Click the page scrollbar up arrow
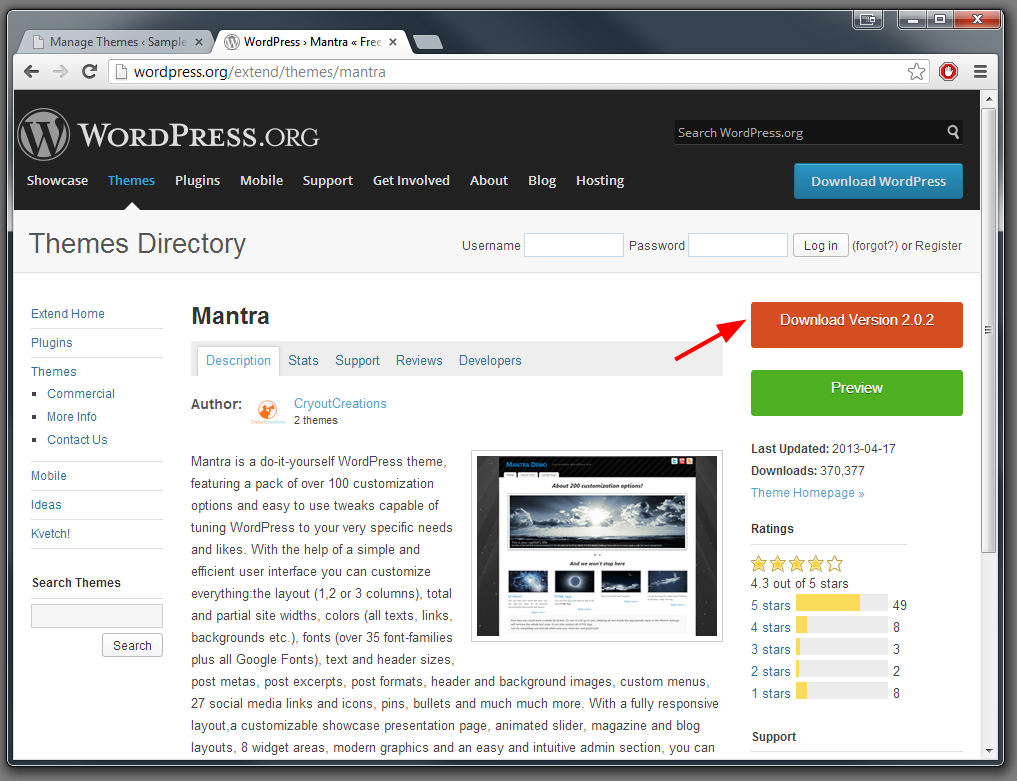Viewport: 1017px width, 781px height. pos(988,99)
